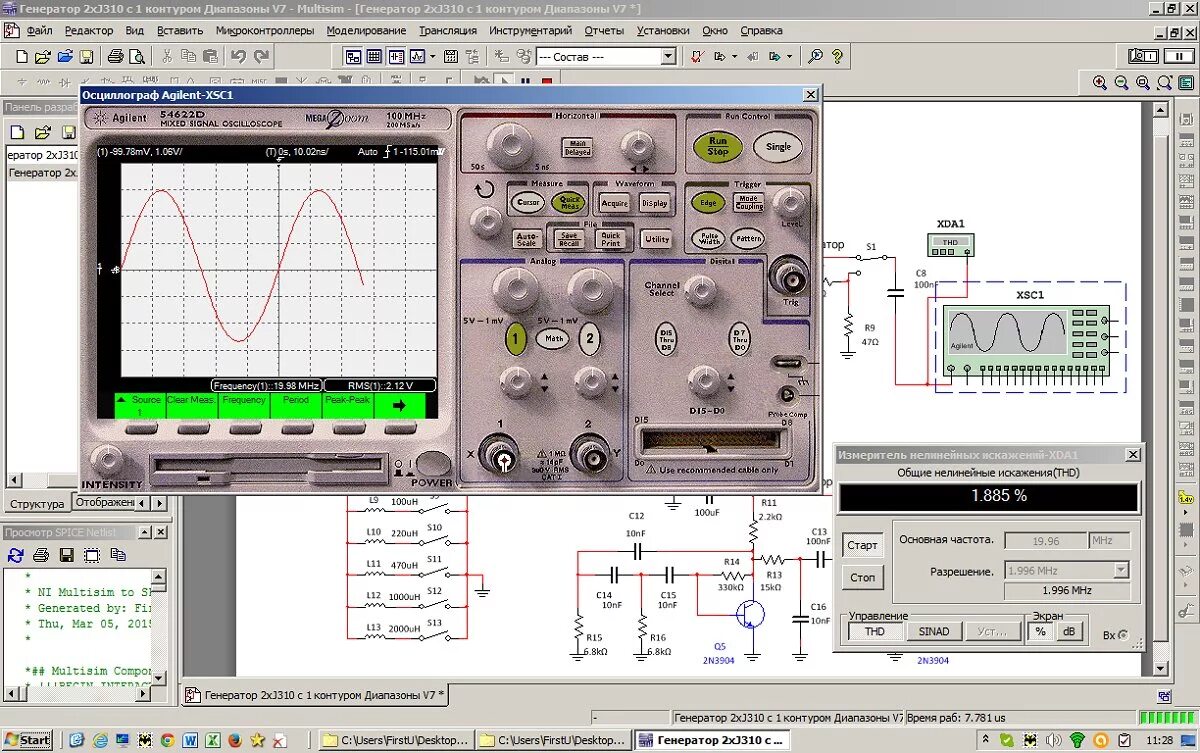
Task: Click the Pause simulation icon in toolbar
Action: pos(524,83)
